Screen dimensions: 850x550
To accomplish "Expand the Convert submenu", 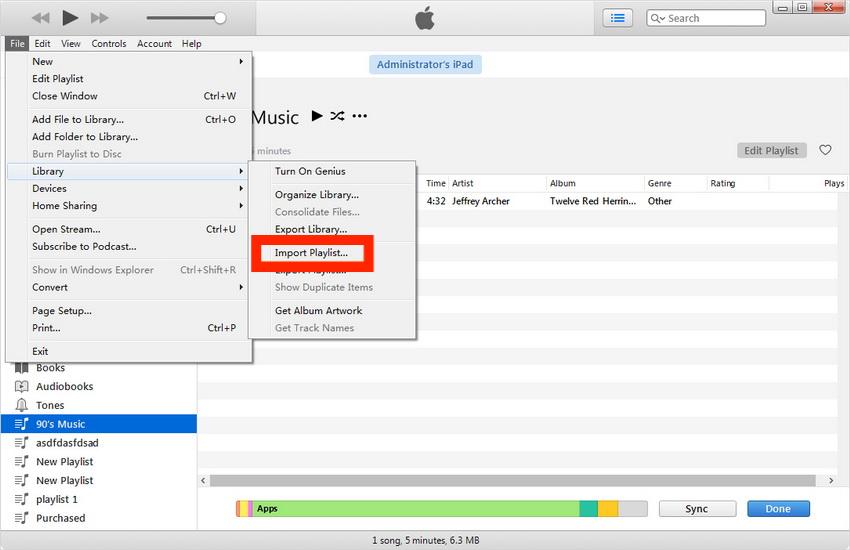I will [x=129, y=287].
